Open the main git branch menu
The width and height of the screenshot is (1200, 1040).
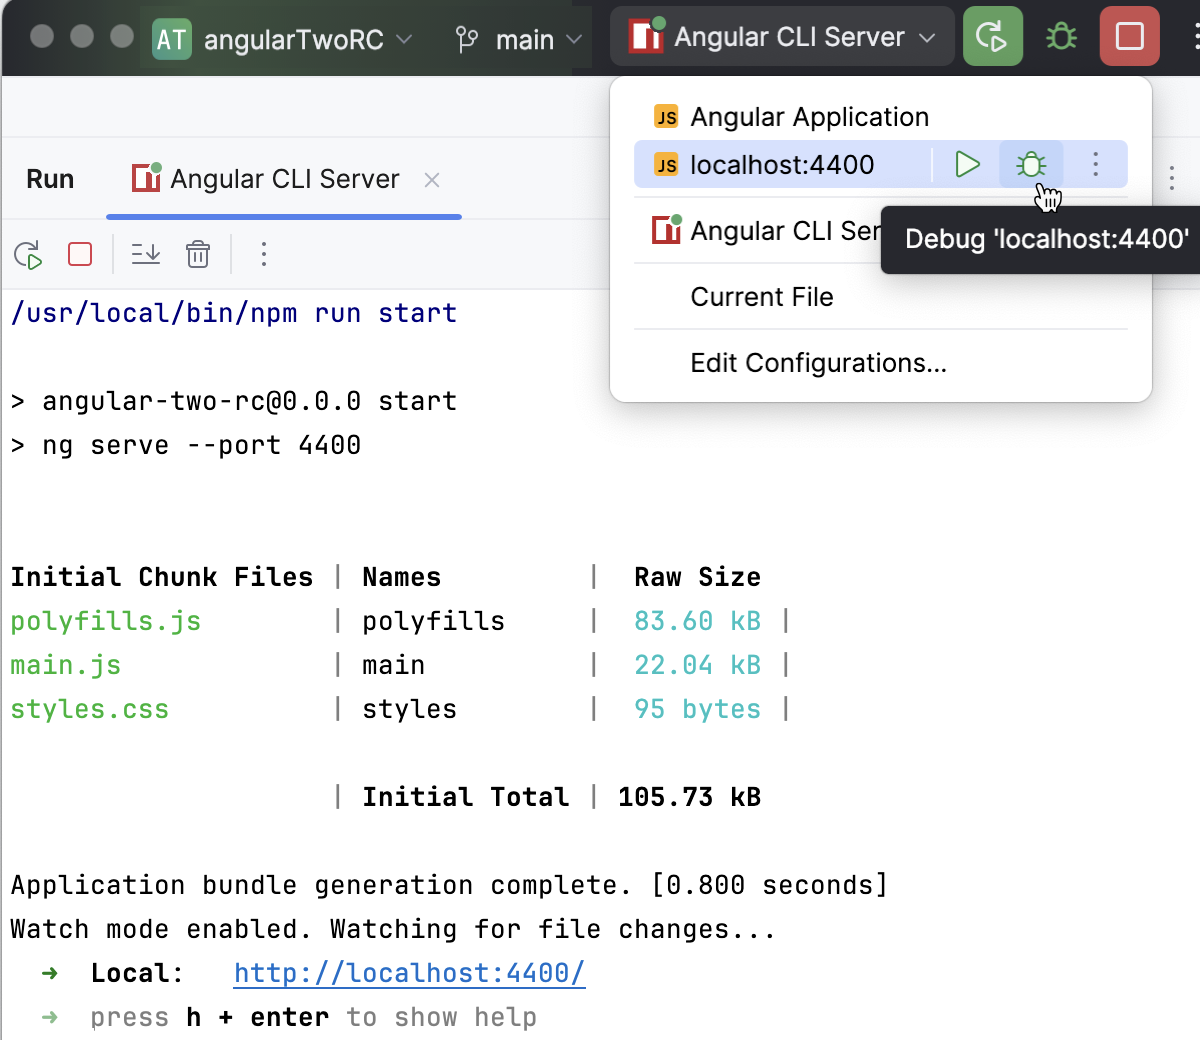[520, 38]
